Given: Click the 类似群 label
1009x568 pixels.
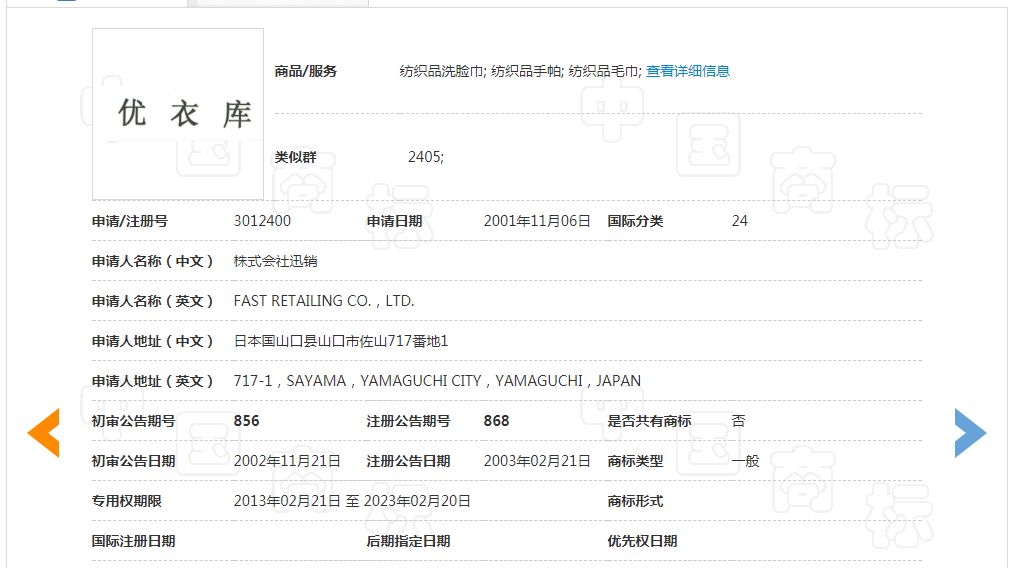Looking at the screenshot, I should tap(295, 157).
